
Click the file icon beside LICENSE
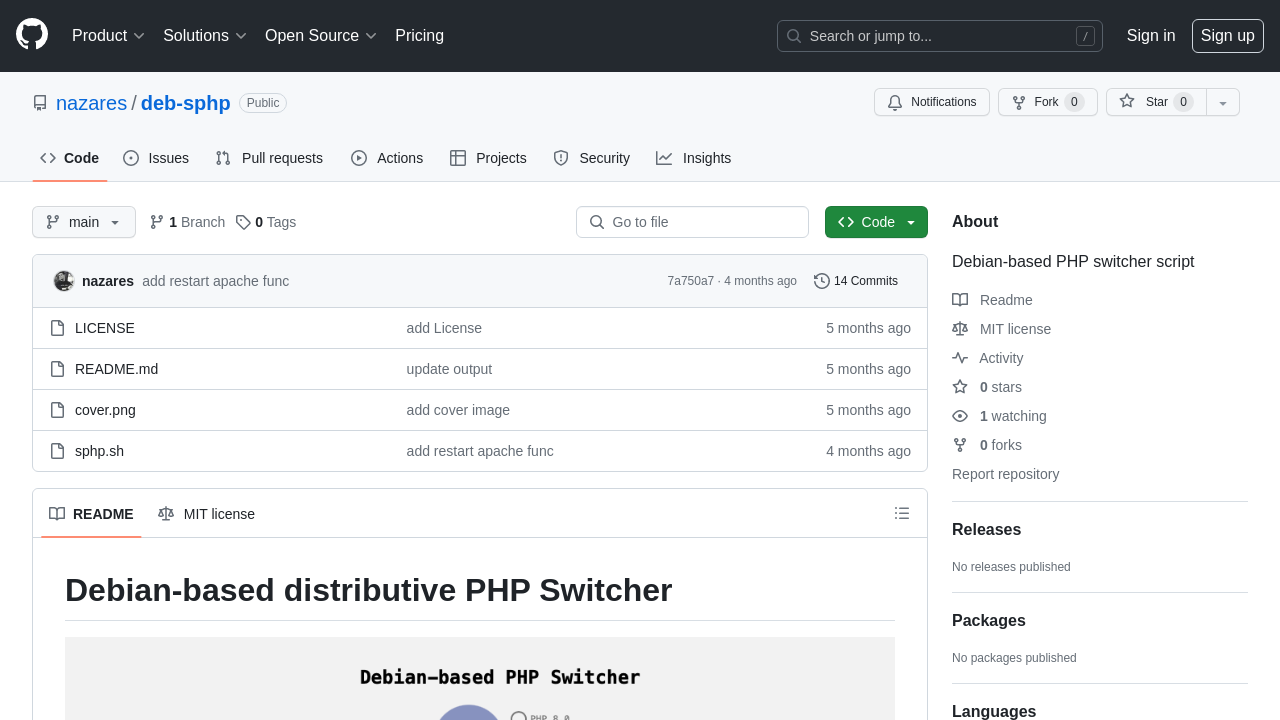pyautogui.click(x=57, y=328)
